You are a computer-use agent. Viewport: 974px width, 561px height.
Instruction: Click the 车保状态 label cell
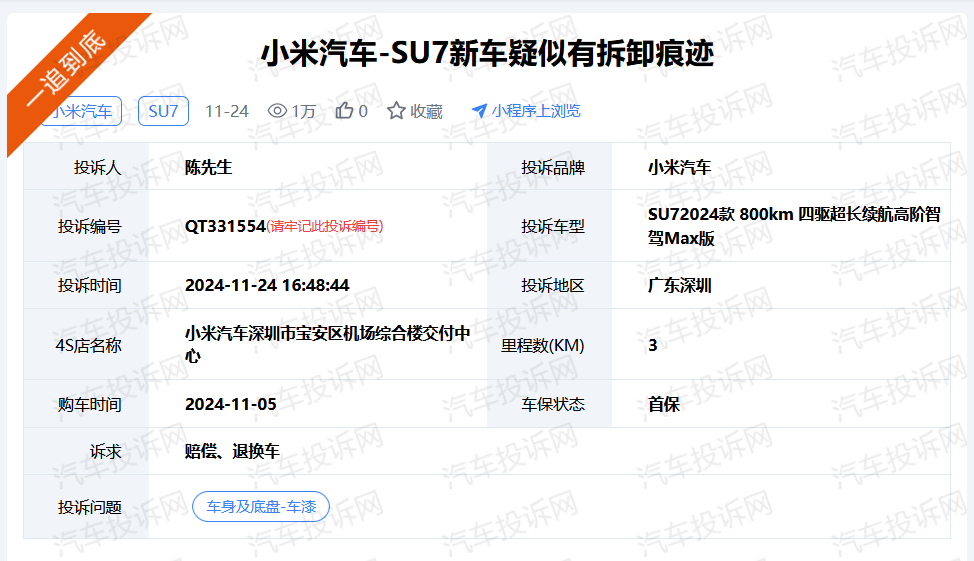[x=550, y=404]
